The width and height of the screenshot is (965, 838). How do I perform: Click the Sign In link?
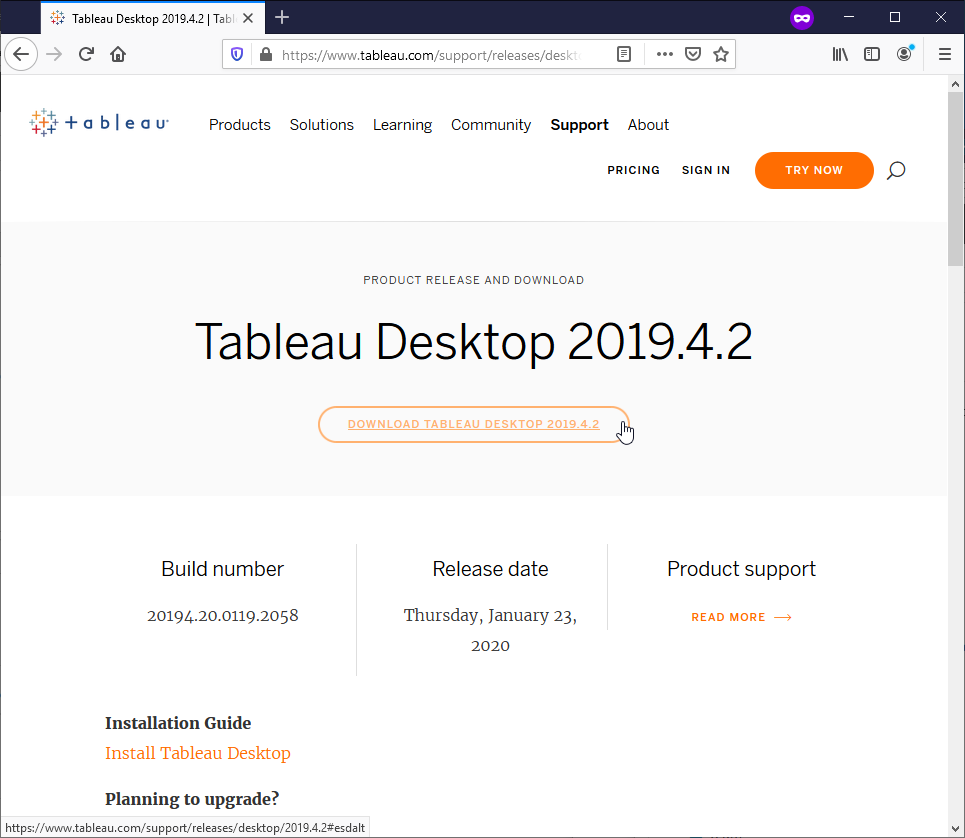click(x=706, y=170)
